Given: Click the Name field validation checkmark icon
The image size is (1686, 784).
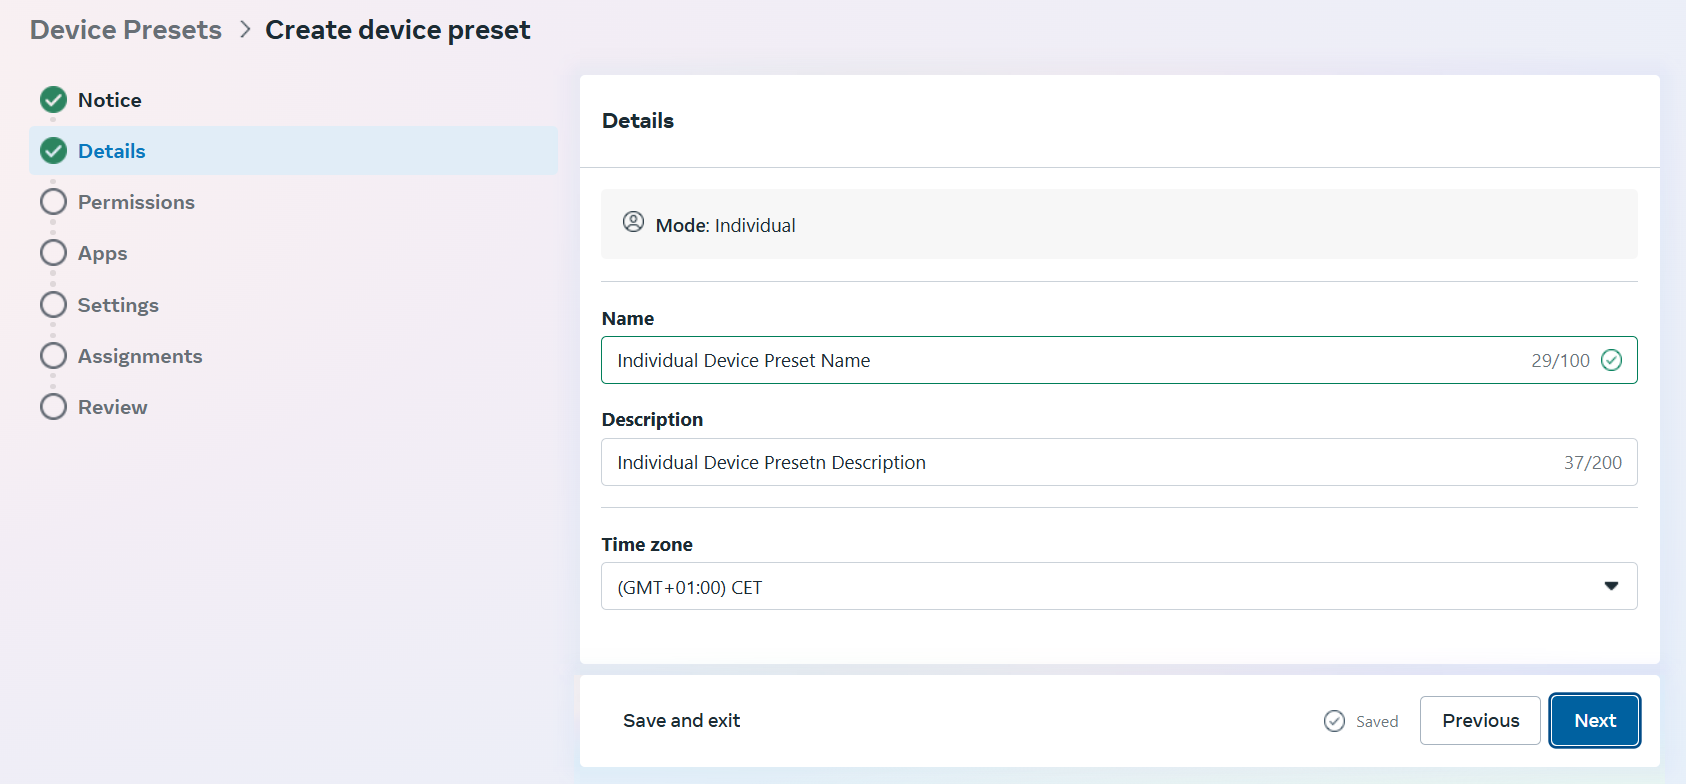Looking at the screenshot, I should click(x=1611, y=360).
